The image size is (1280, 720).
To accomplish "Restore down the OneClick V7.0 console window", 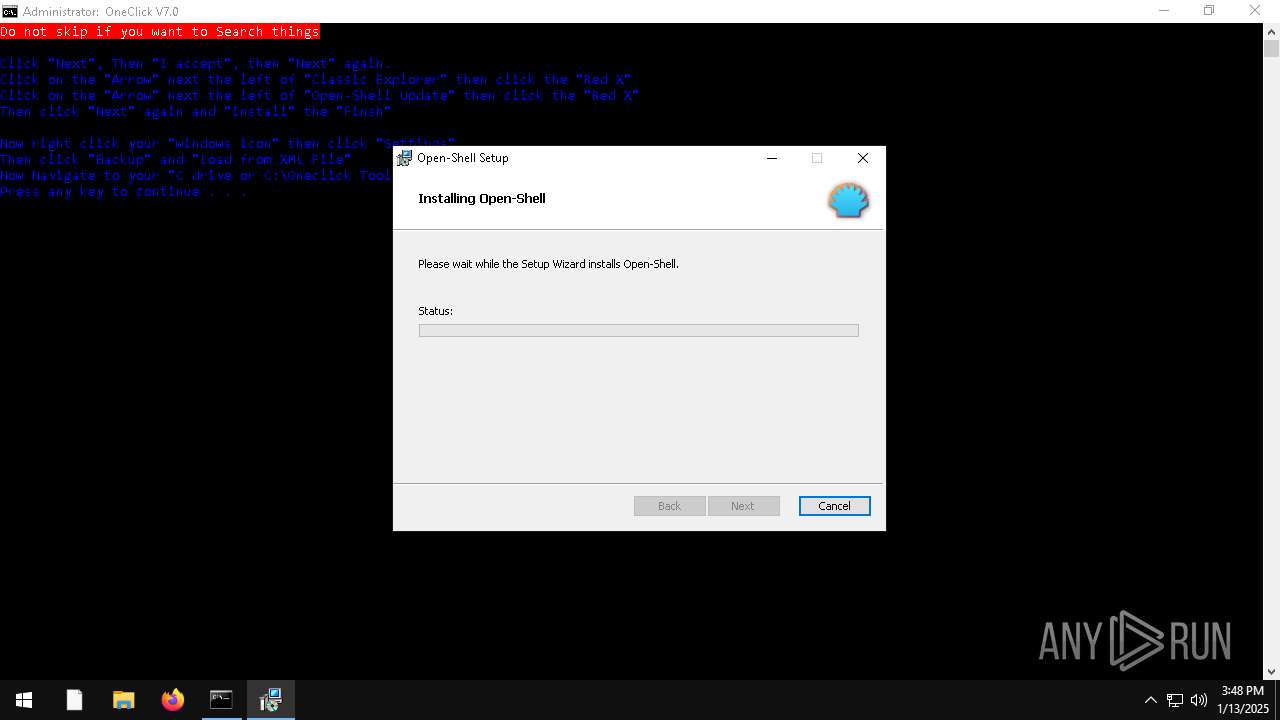I will (x=1209, y=11).
